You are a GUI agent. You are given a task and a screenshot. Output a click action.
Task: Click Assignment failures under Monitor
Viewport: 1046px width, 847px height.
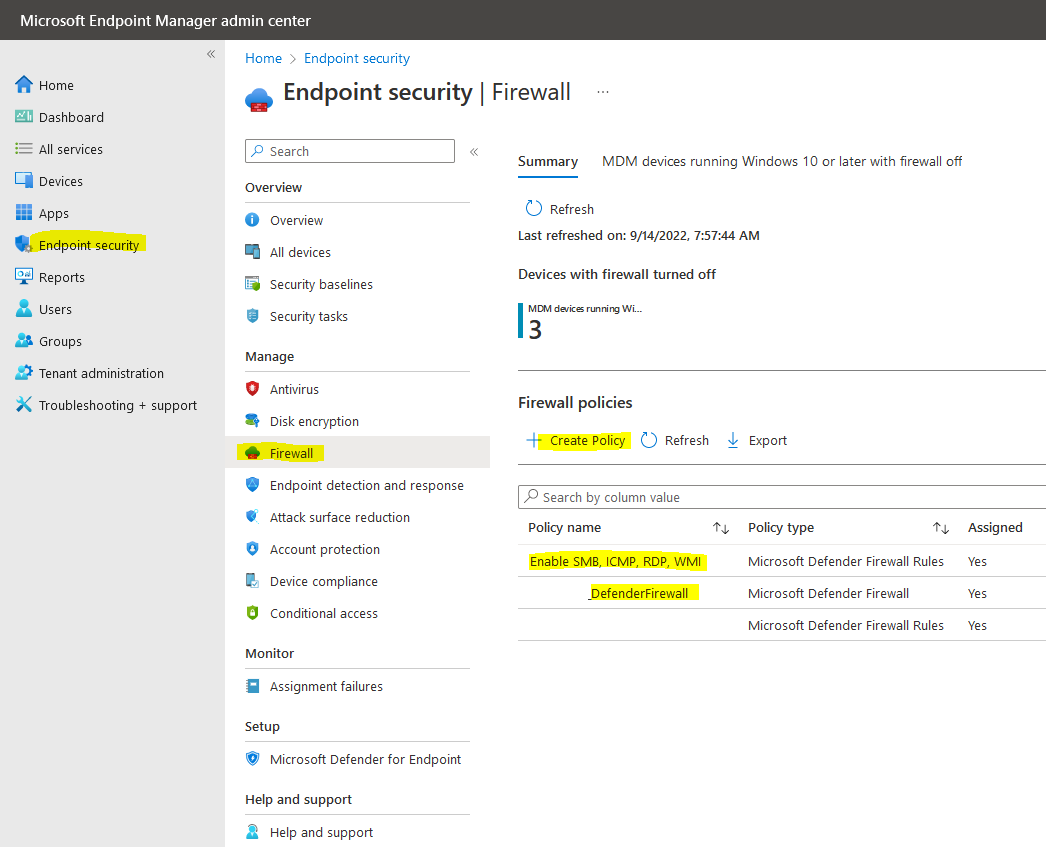[326, 686]
